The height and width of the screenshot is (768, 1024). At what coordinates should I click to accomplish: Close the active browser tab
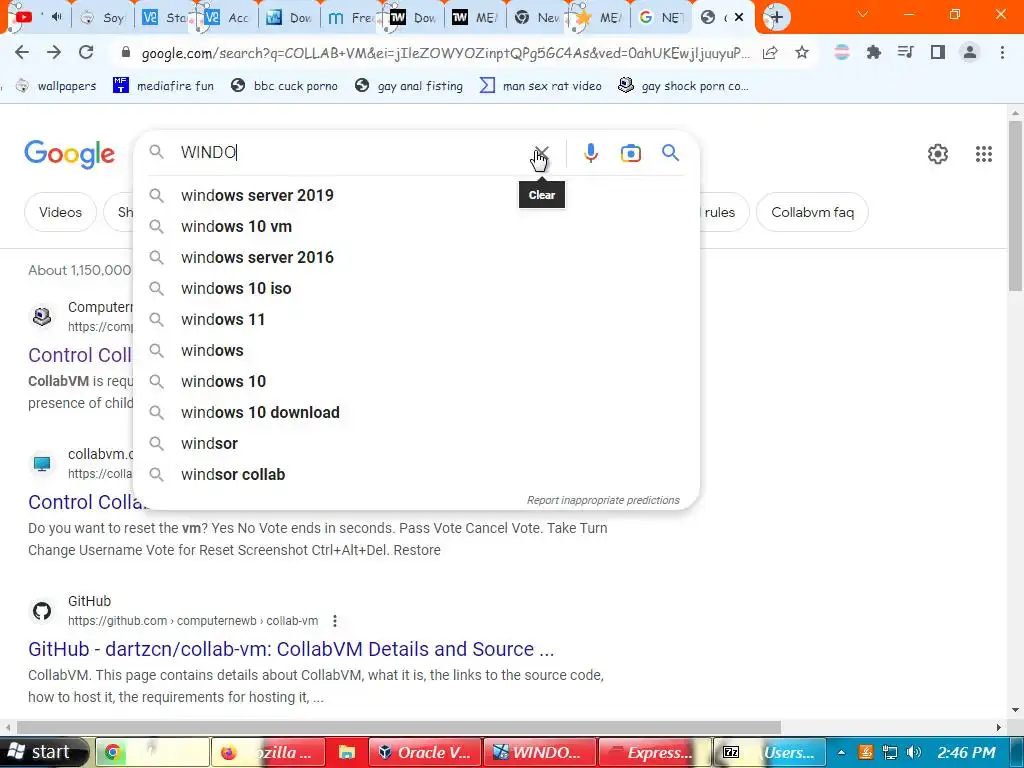click(x=739, y=18)
